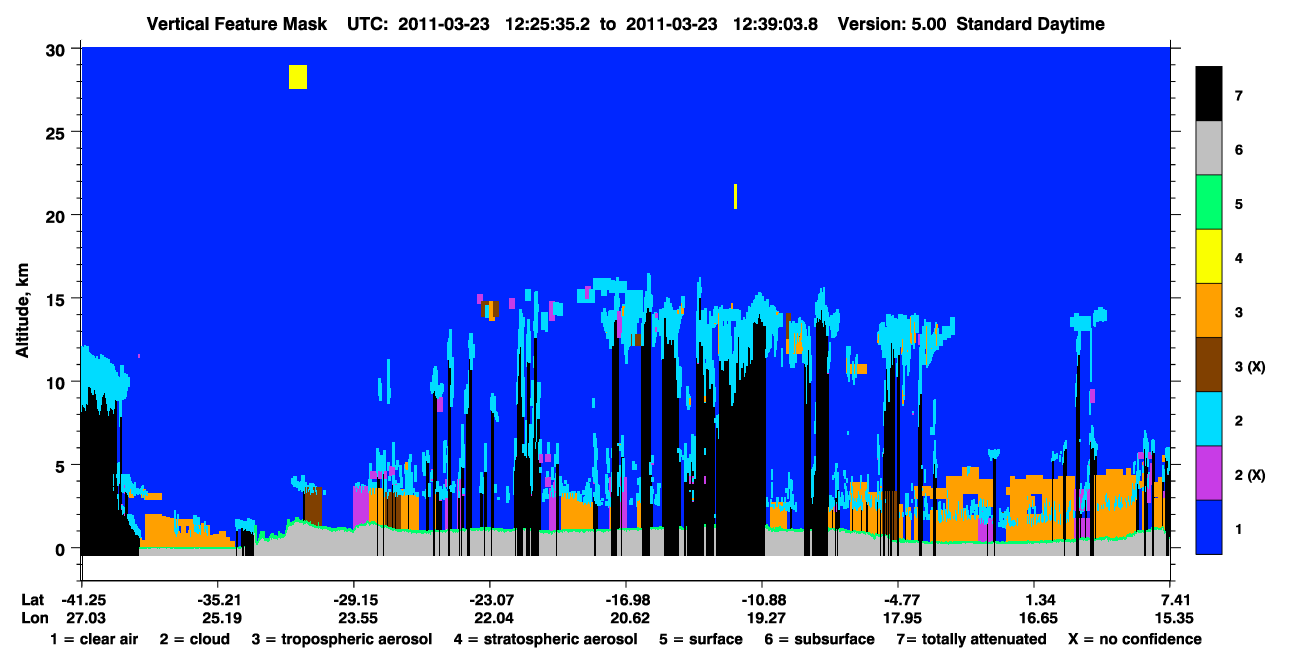Click legend text 'X = no confidence'
This screenshot has height=667, width=1300.
click(x=1135, y=639)
